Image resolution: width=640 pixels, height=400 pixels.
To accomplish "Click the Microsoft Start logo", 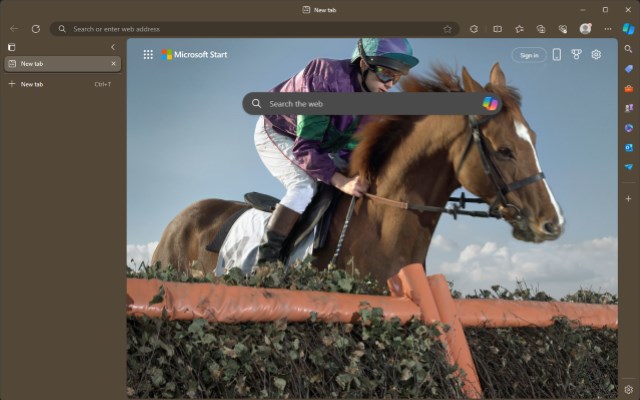I will (x=194, y=55).
